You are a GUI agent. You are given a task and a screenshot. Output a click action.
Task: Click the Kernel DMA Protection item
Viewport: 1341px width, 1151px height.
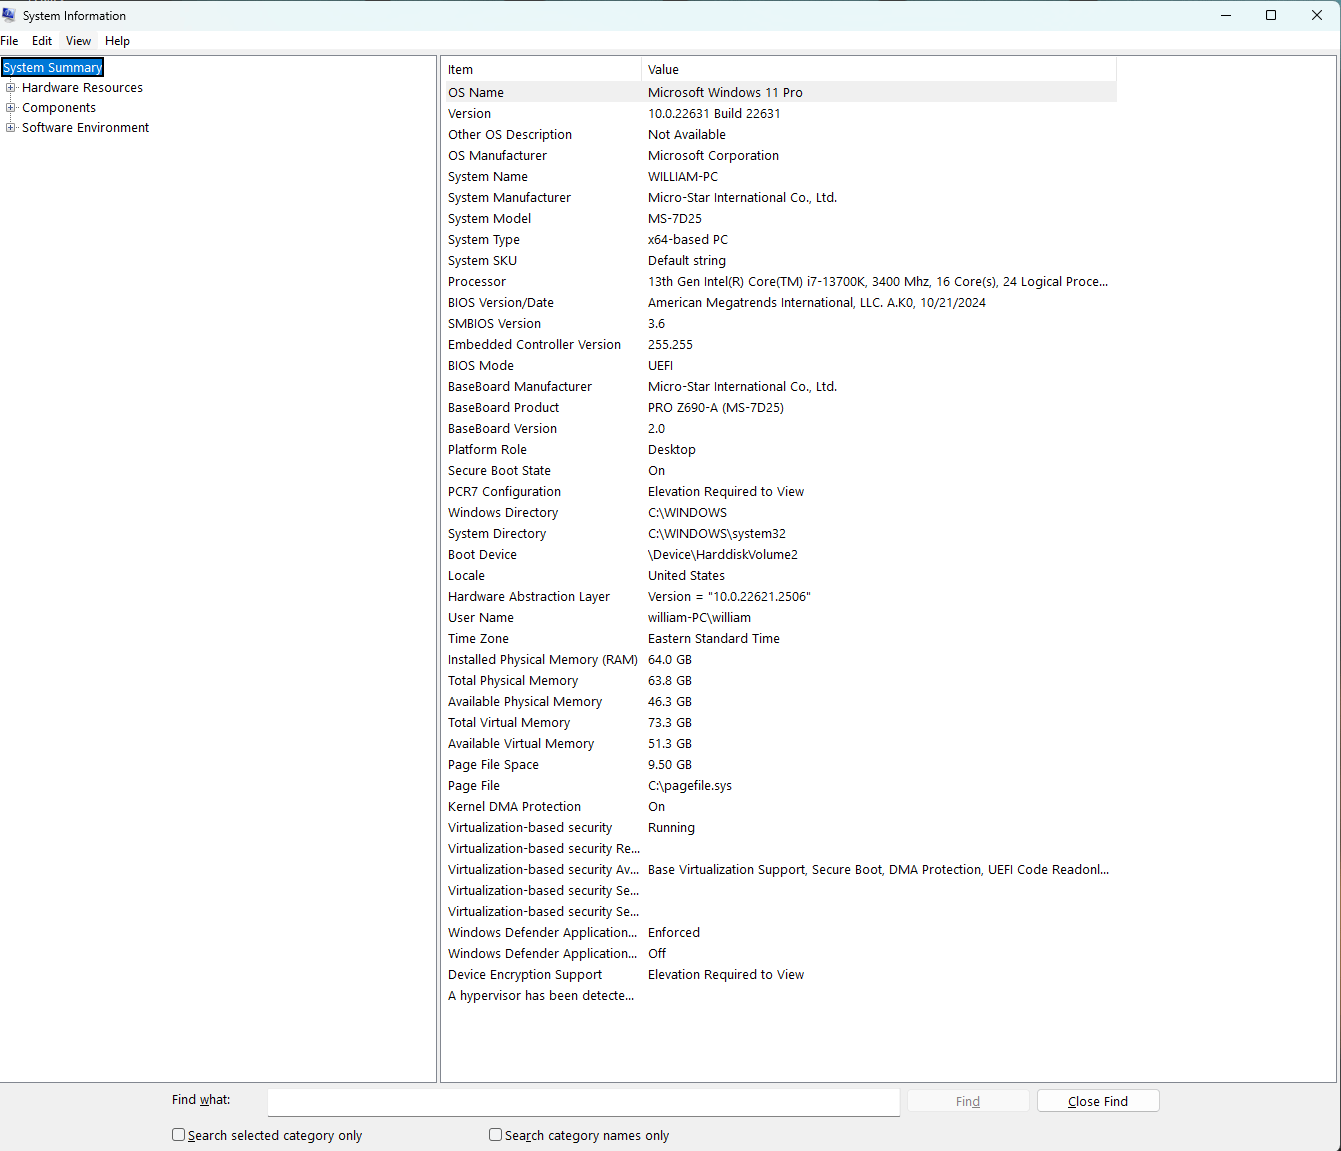point(514,806)
